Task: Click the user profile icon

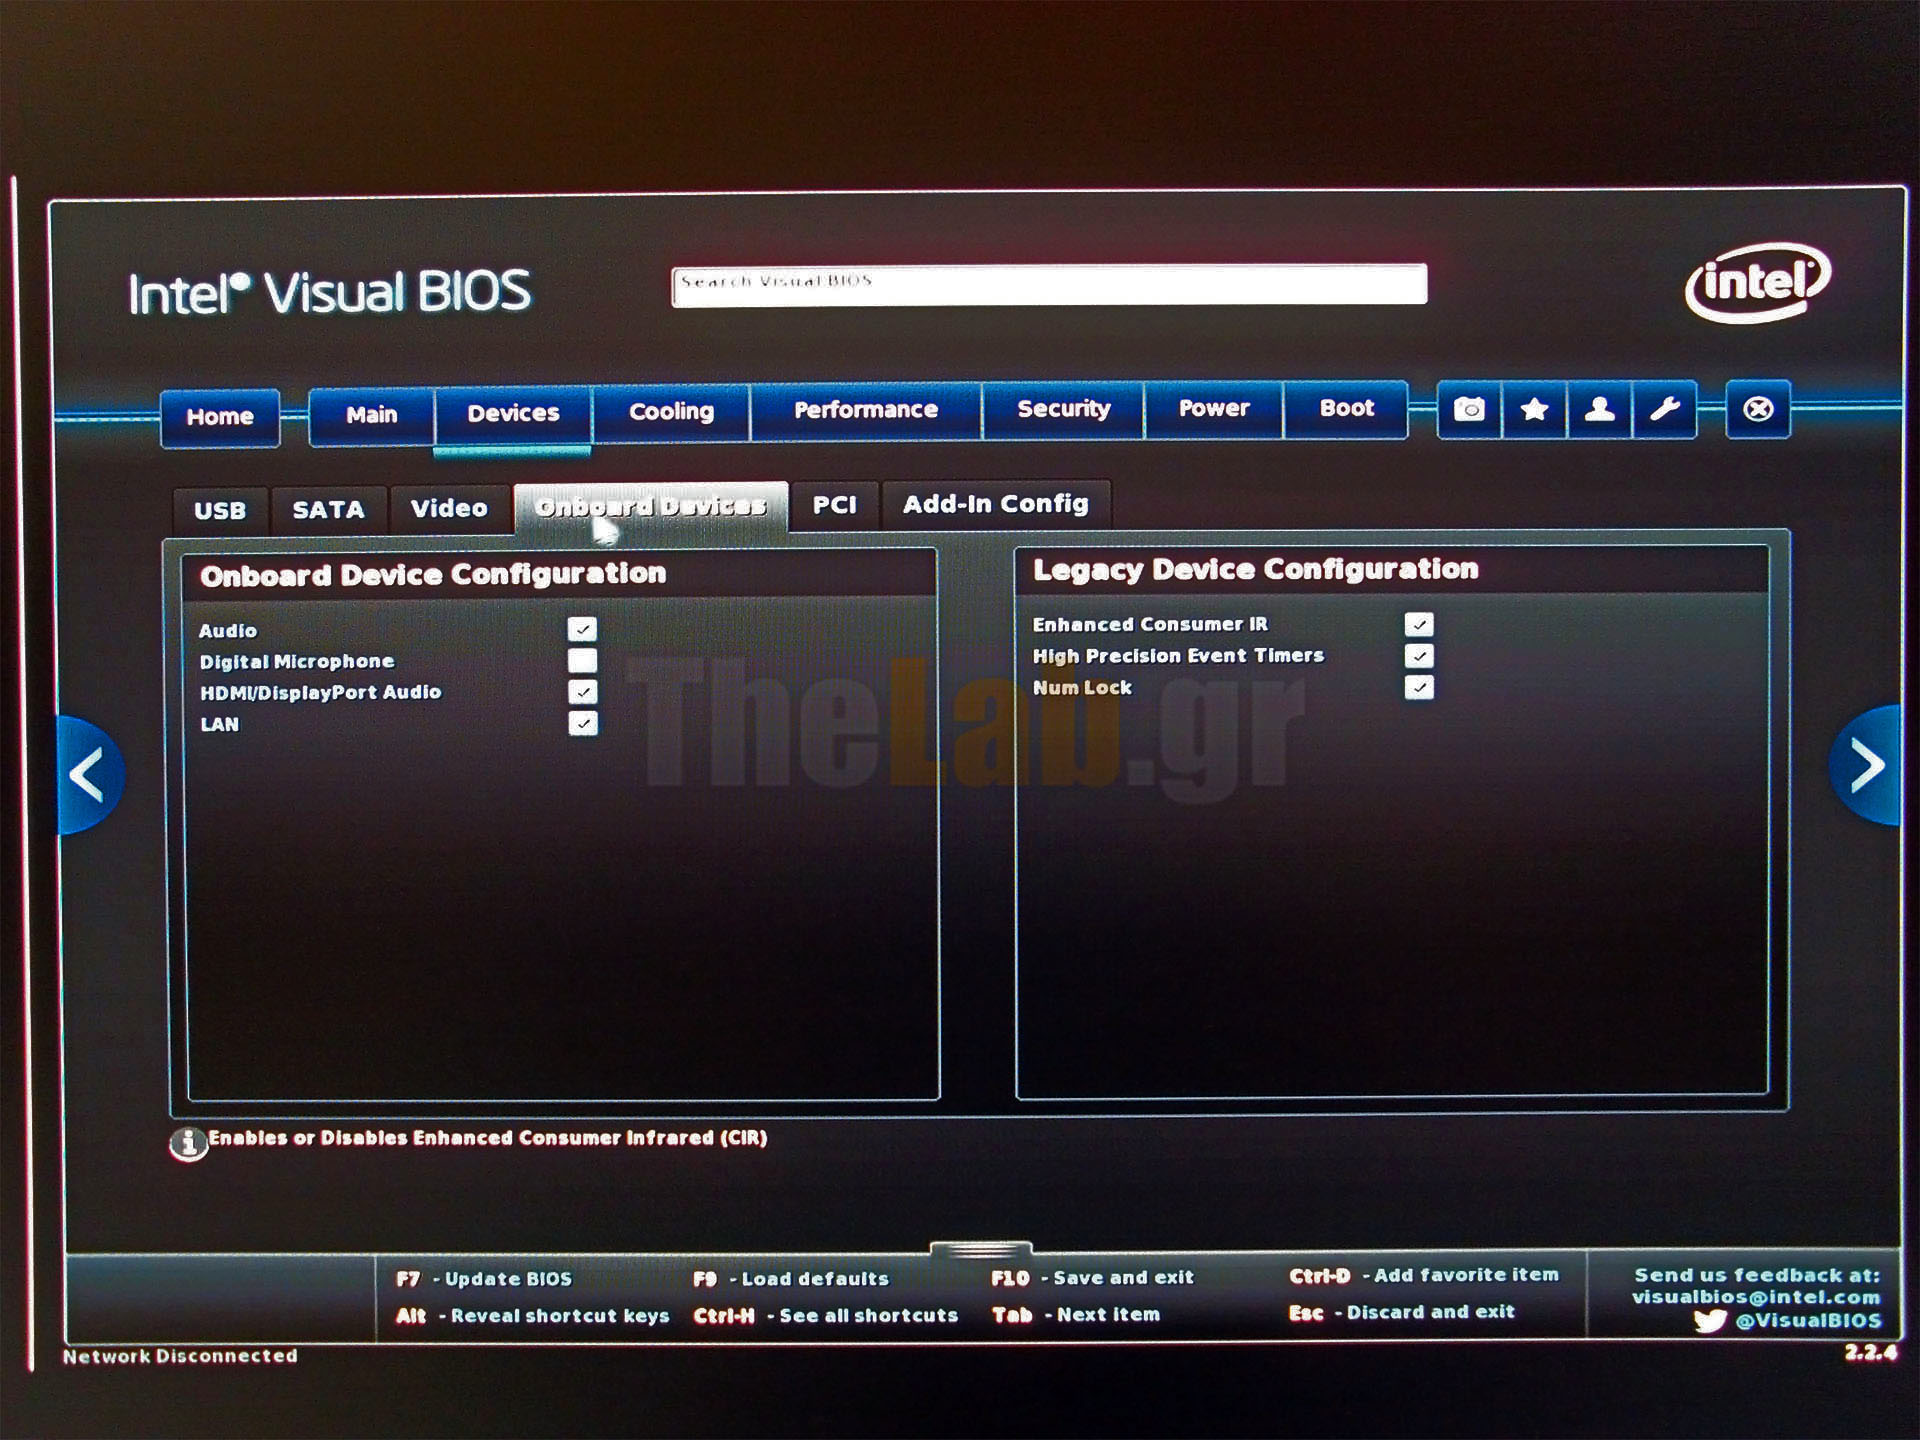Action: pos(1599,409)
